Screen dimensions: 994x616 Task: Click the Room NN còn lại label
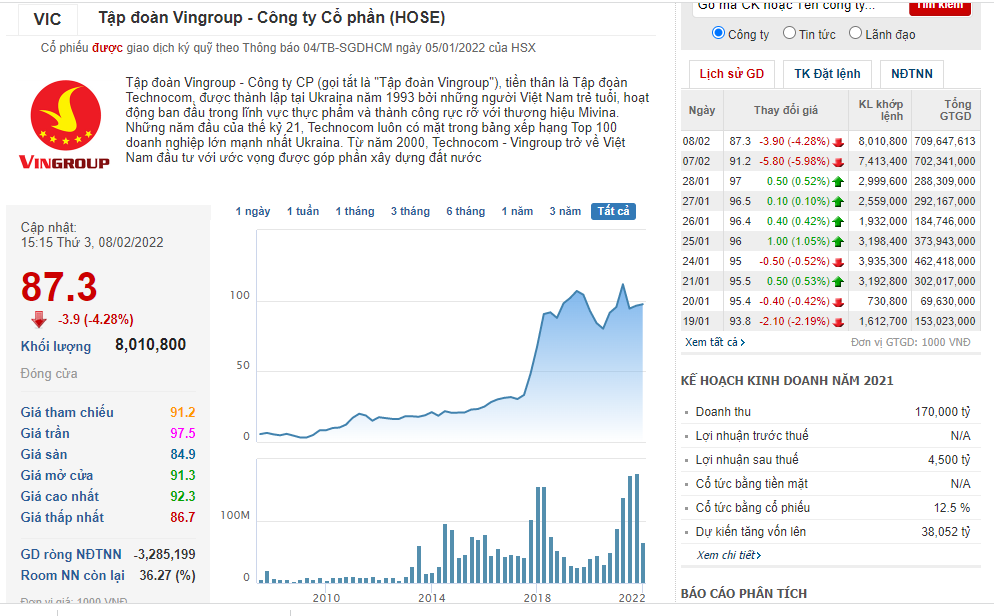click(x=72, y=575)
